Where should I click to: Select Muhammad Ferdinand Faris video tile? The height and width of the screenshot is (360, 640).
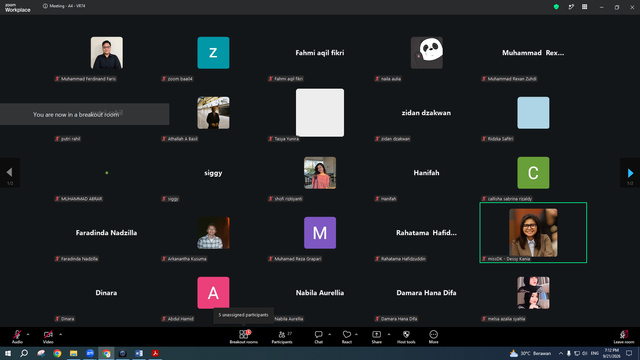pos(107,53)
